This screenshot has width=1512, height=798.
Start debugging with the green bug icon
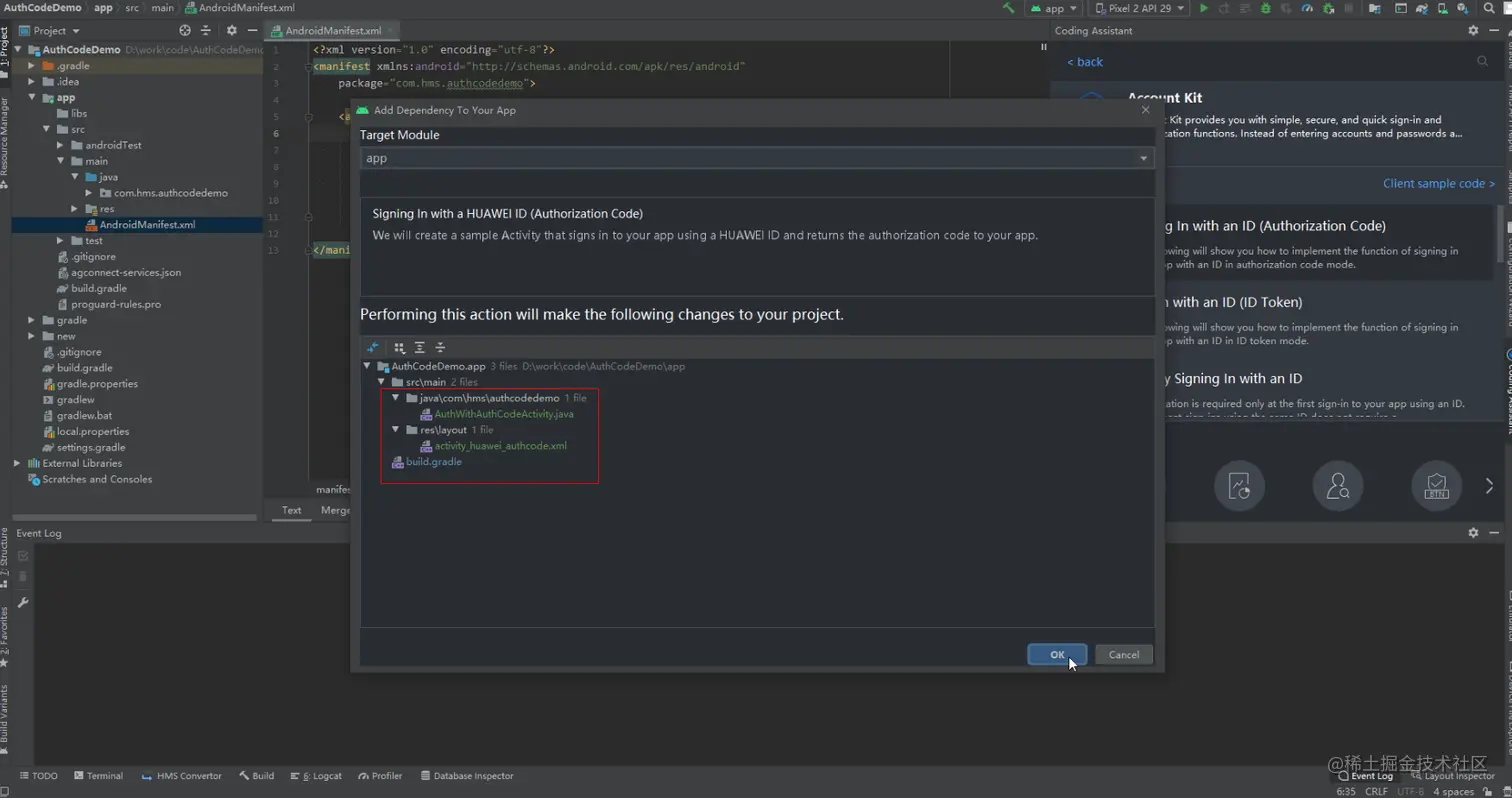[1266, 8]
